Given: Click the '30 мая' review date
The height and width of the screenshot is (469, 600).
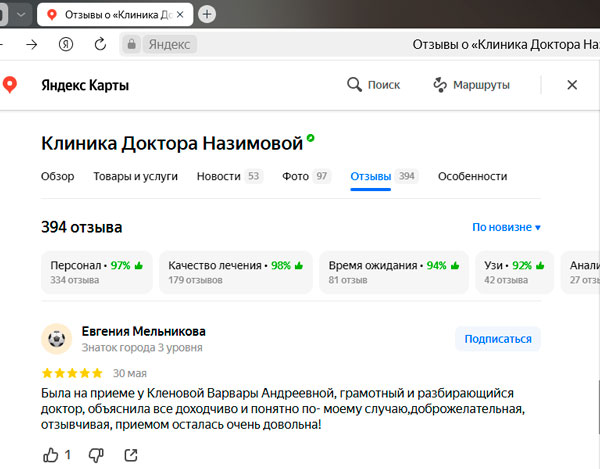Looking at the screenshot, I should pos(130,373).
